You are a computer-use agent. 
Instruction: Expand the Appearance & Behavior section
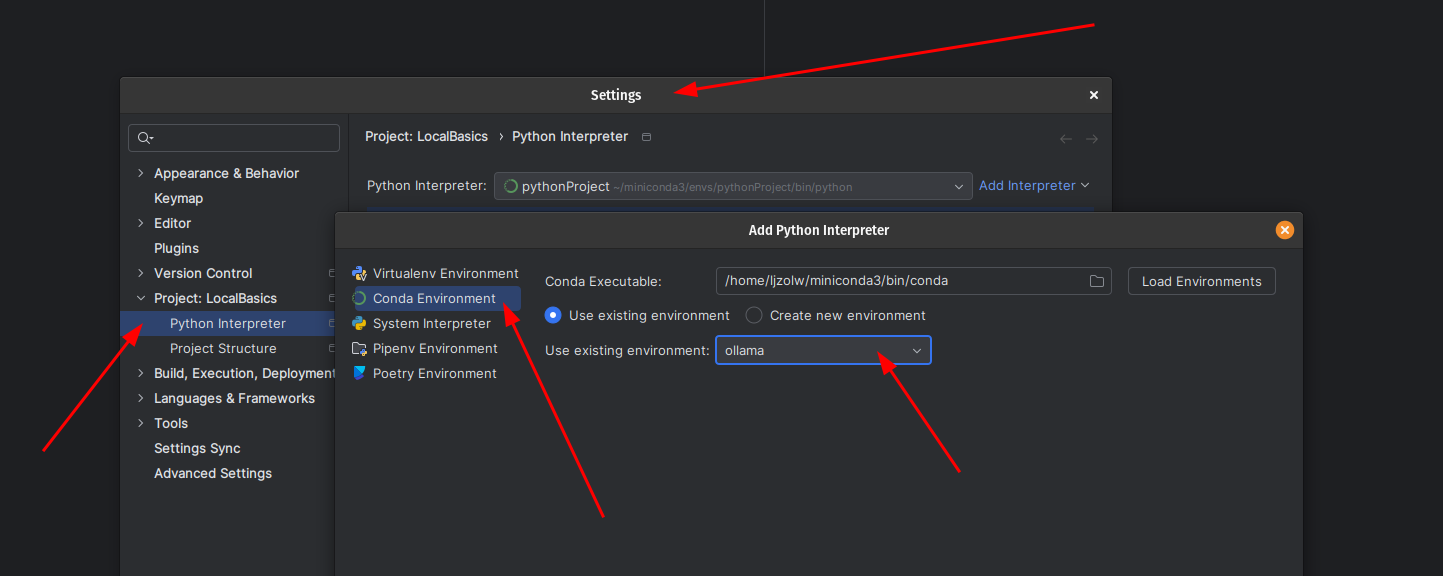[x=140, y=173]
